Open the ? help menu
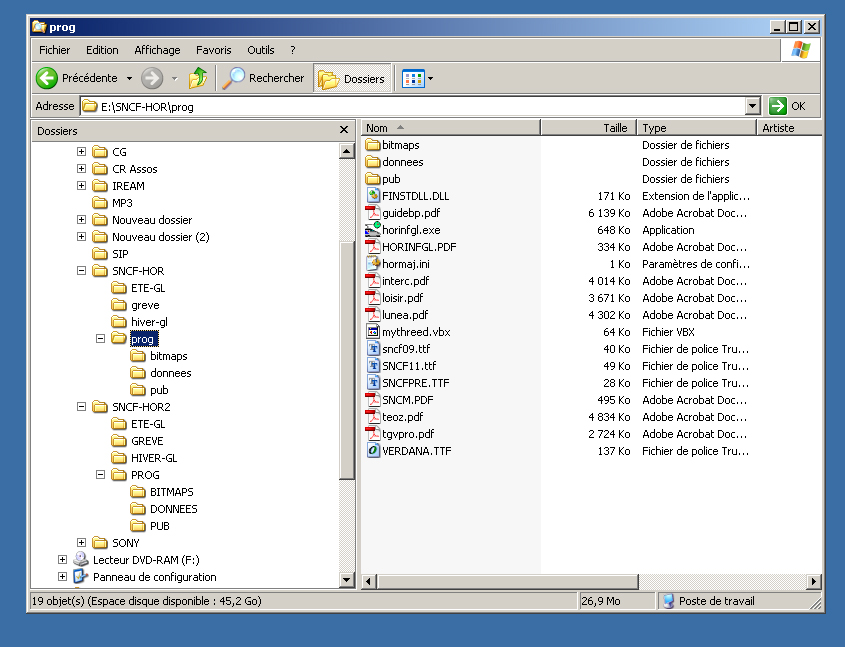 pos(293,50)
